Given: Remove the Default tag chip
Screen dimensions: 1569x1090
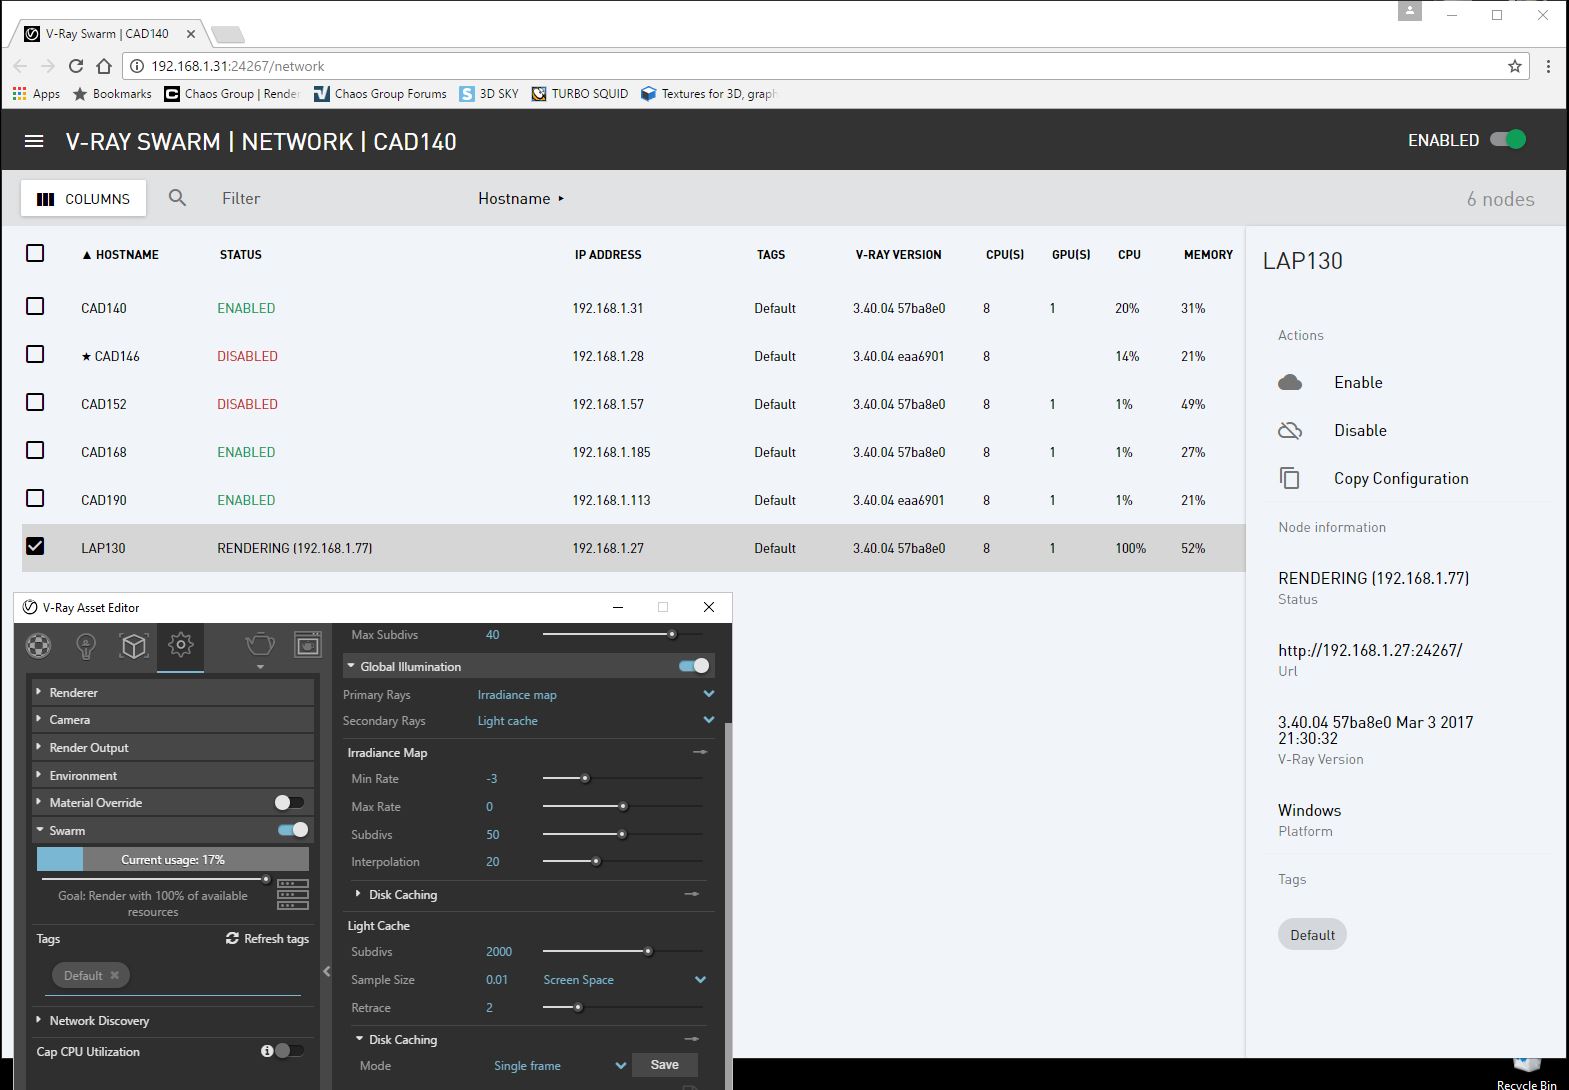Looking at the screenshot, I should (115, 975).
